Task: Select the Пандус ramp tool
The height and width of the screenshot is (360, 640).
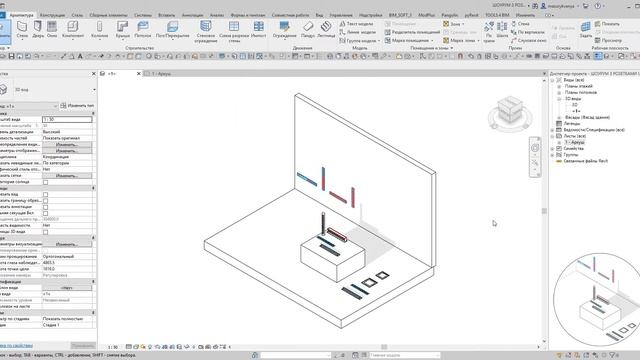Action: tap(308, 29)
